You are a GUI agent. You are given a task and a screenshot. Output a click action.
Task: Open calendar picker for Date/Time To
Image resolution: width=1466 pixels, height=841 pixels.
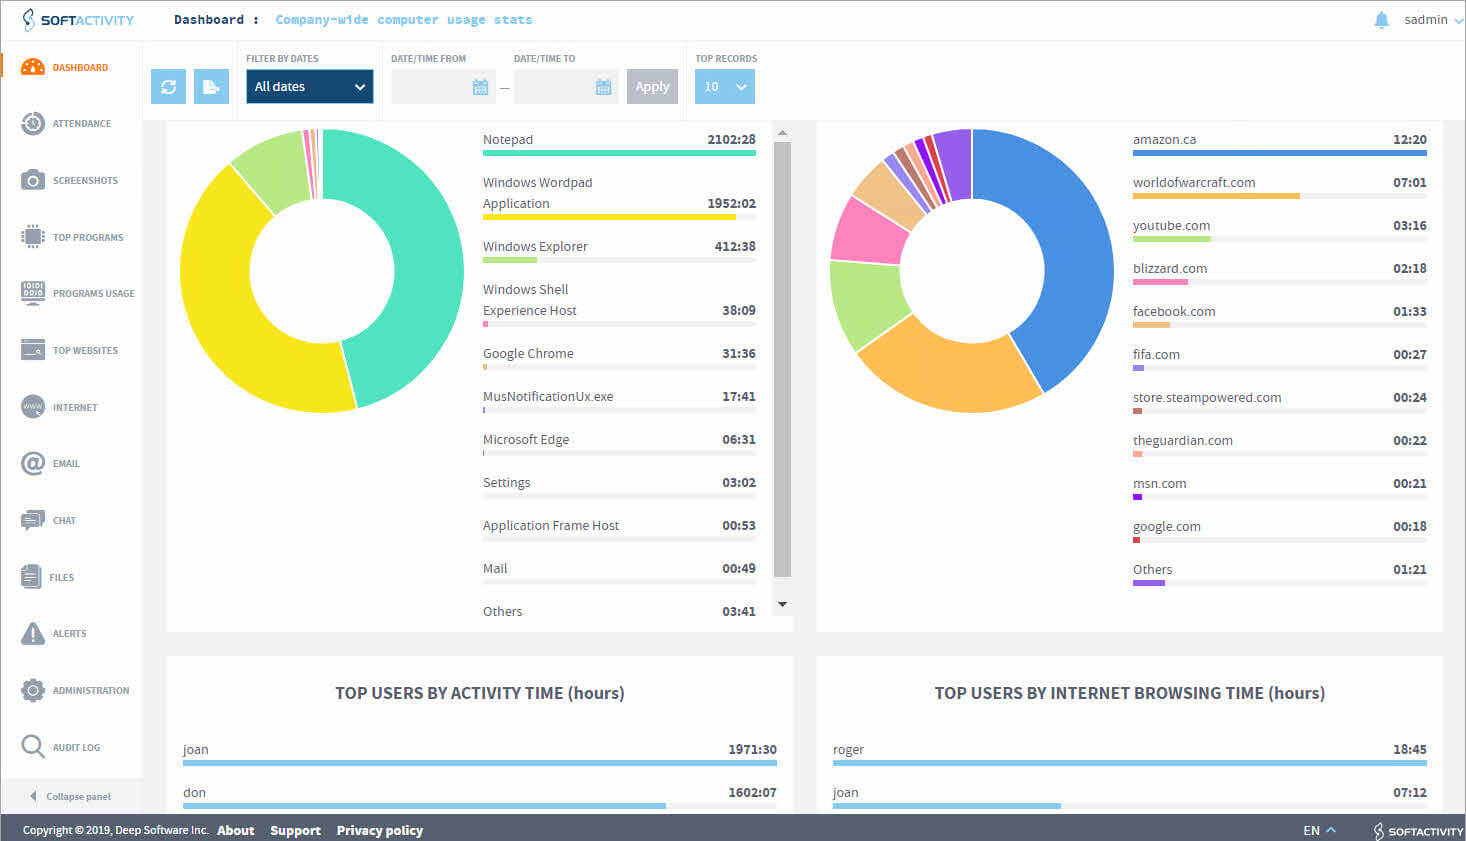tap(603, 87)
